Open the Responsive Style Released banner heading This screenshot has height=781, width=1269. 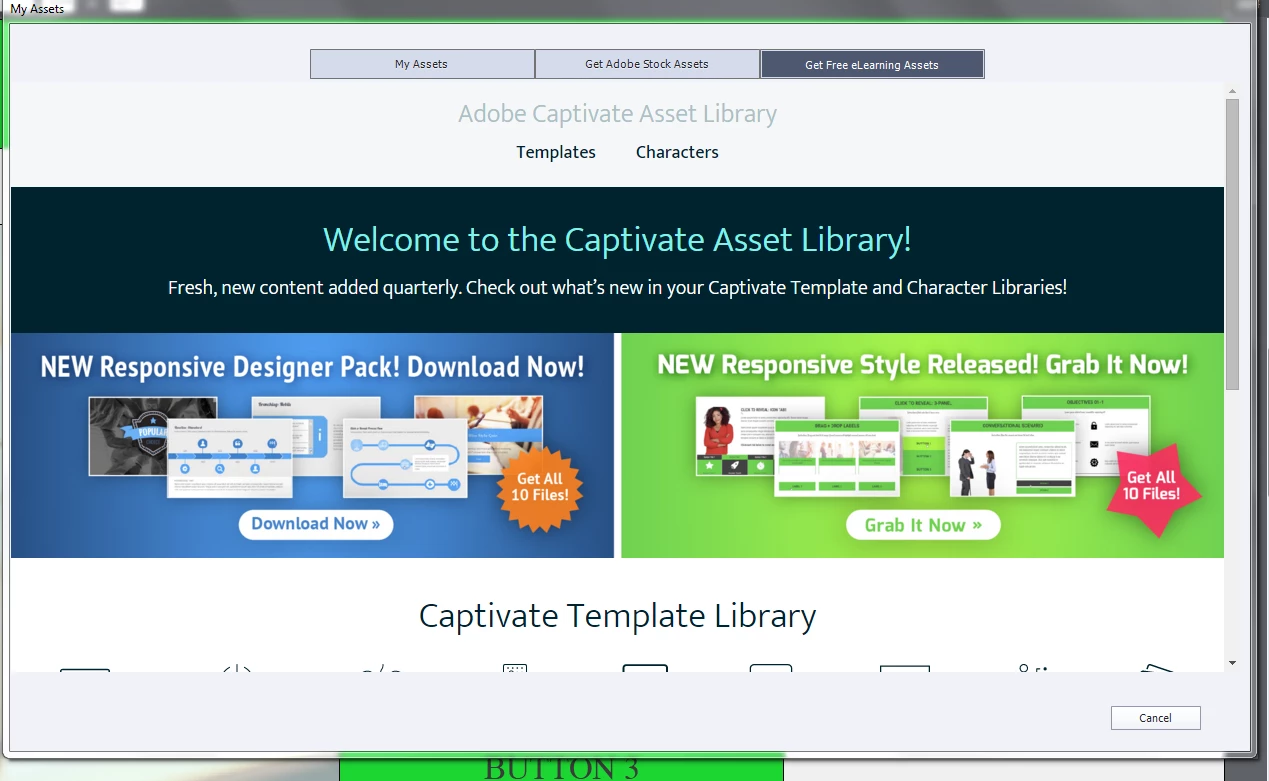[923, 364]
